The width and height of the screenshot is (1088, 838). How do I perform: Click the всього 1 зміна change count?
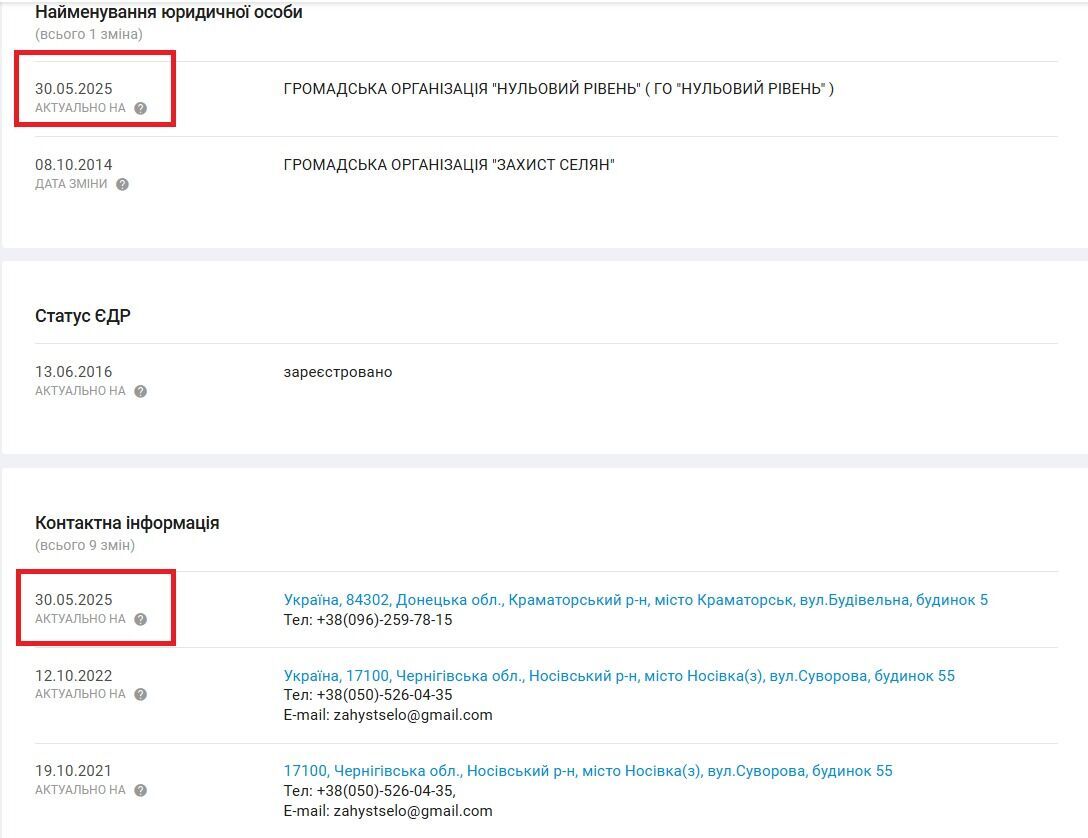pyautogui.click(x=89, y=35)
